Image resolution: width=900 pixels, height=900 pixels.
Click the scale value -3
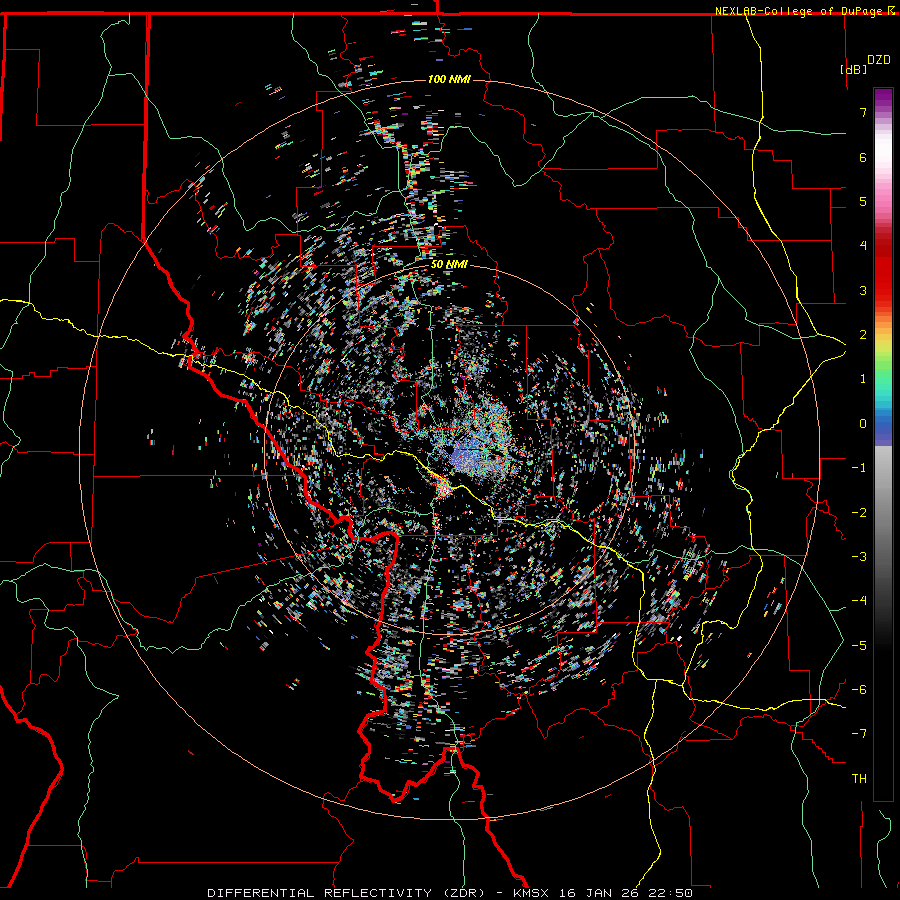tap(859, 557)
